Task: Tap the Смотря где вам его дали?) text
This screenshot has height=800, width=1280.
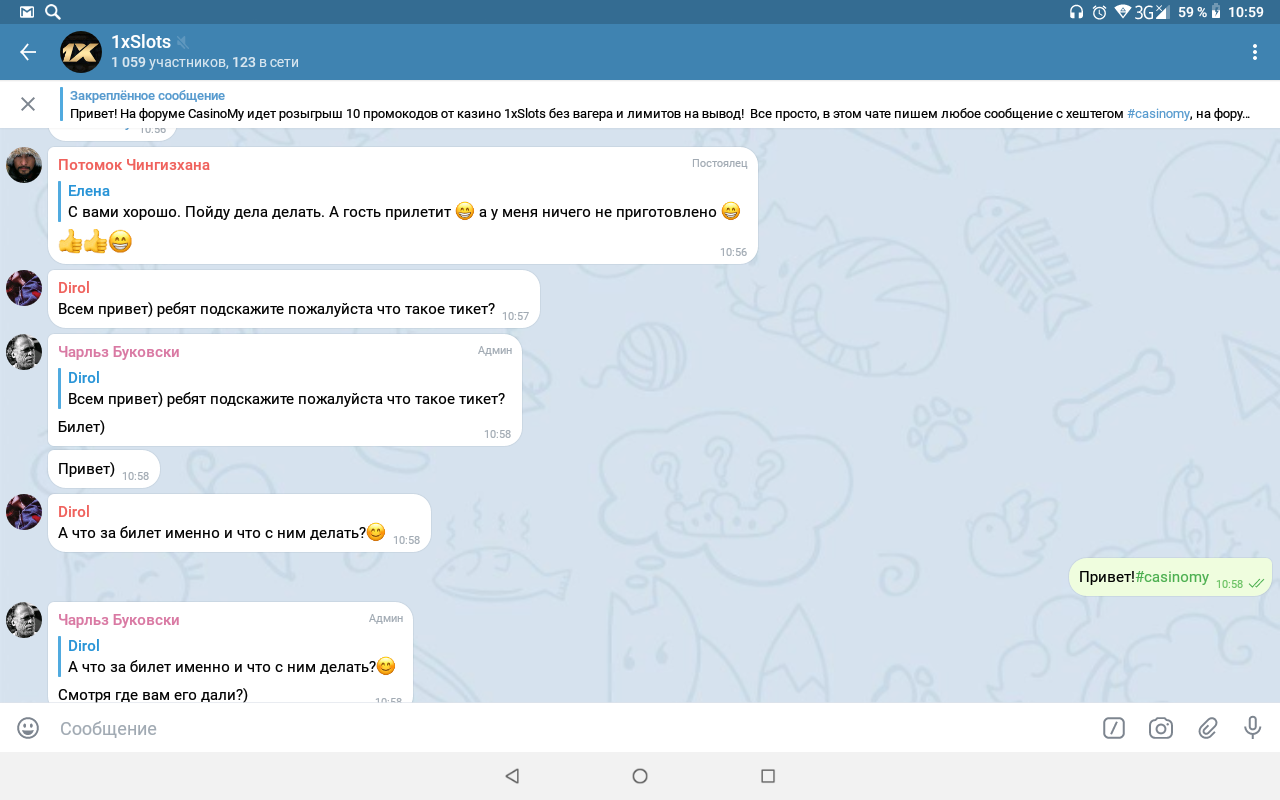Action: [x=153, y=694]
